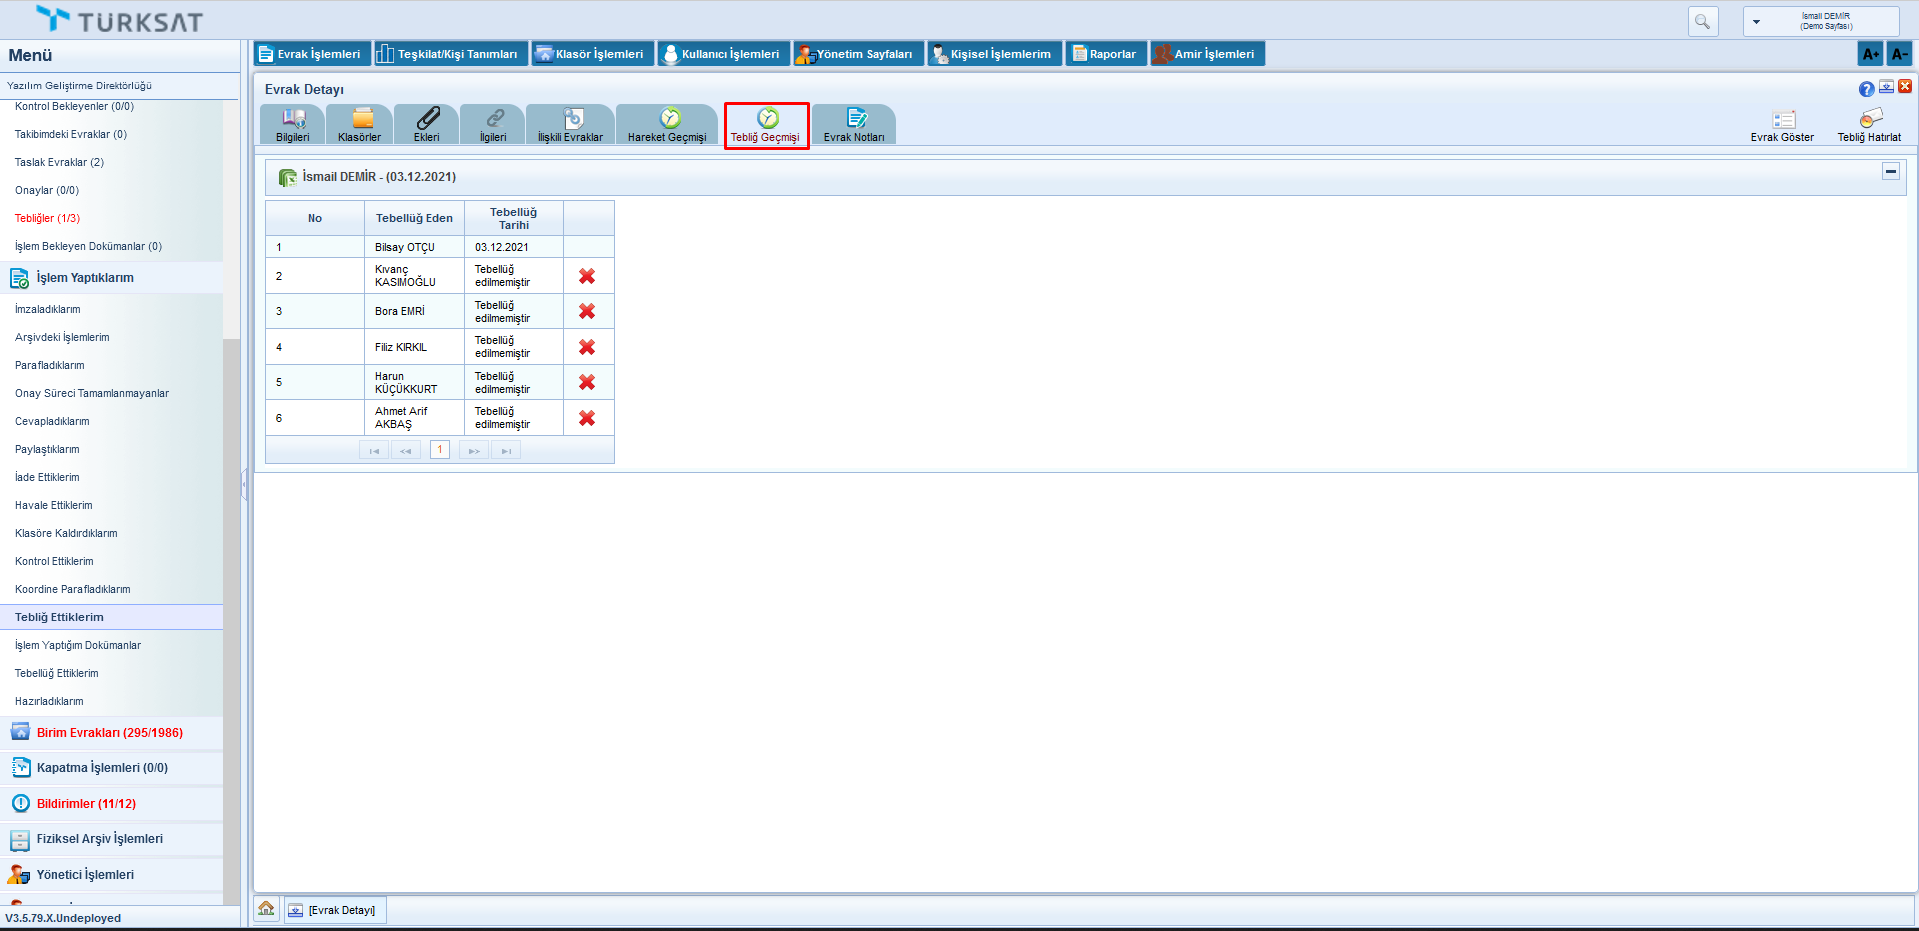Open the Bilgileri tab icon
The height and width of the screenshot is (931, 1919).
(x=293, y=119)
